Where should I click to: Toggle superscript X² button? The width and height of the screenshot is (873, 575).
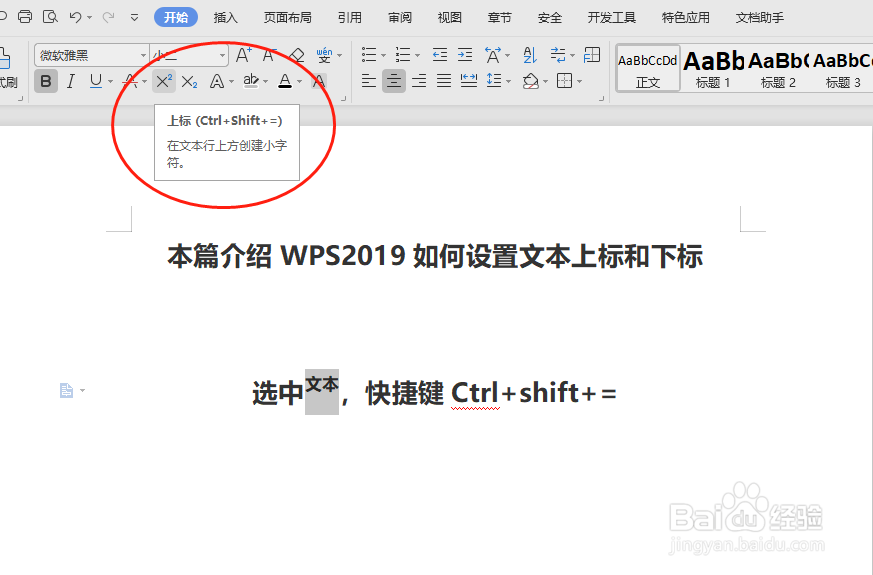click(x=164, y=81)
